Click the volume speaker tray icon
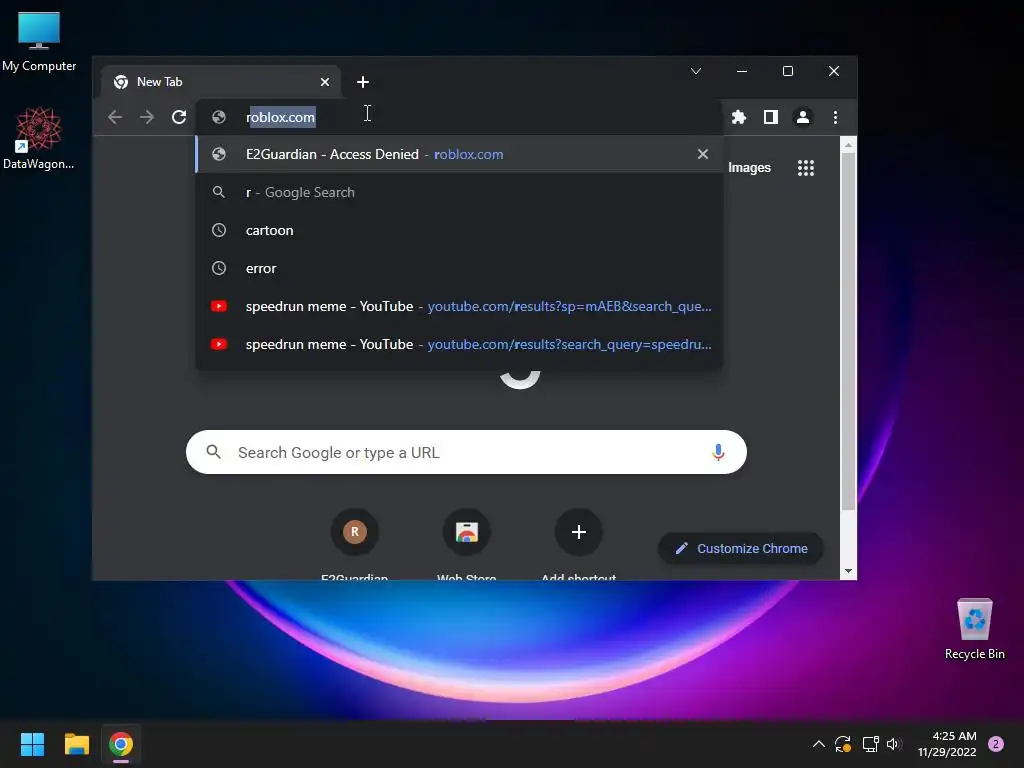Viewport: 1024px width, 768px height. click(x=894, y=744)
